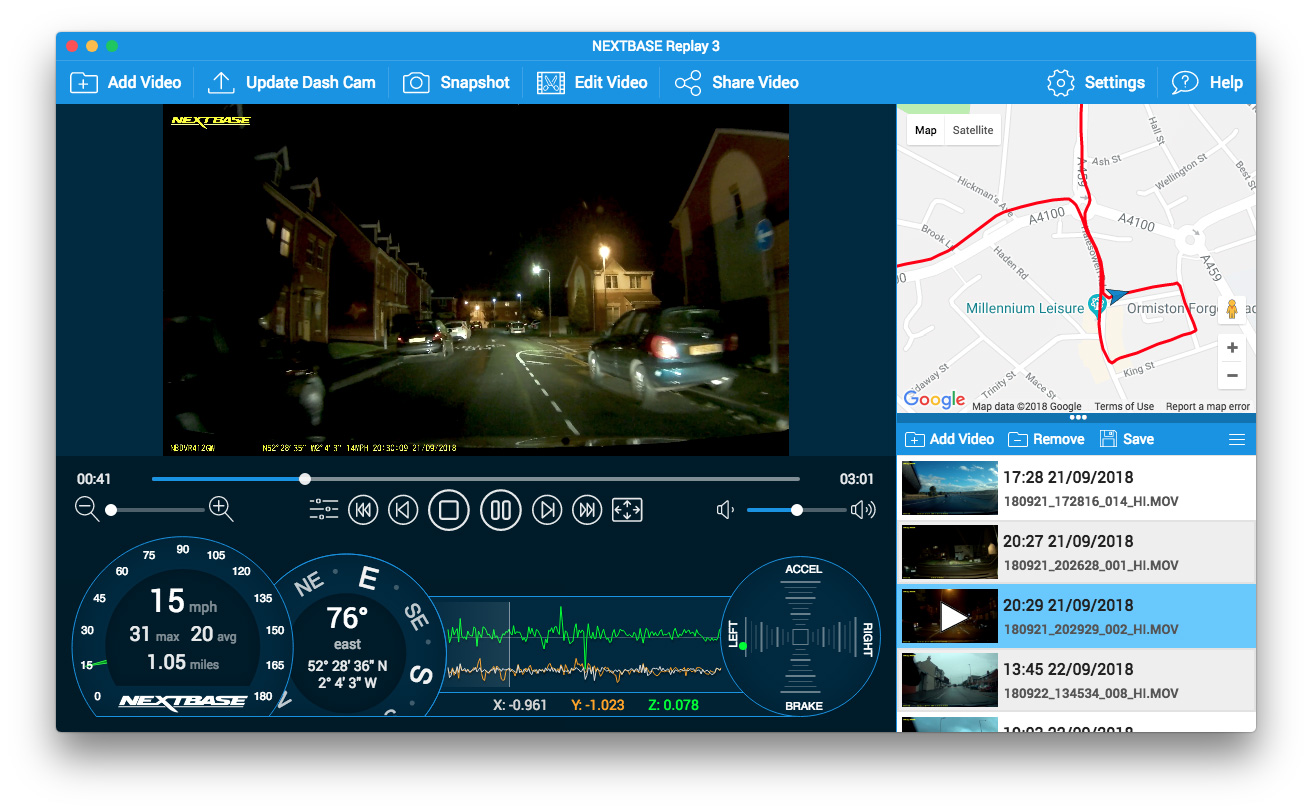Open the map Terms of Use link
The width and height of the screenshot is (1312, 812).
(x=1124, y=407)
